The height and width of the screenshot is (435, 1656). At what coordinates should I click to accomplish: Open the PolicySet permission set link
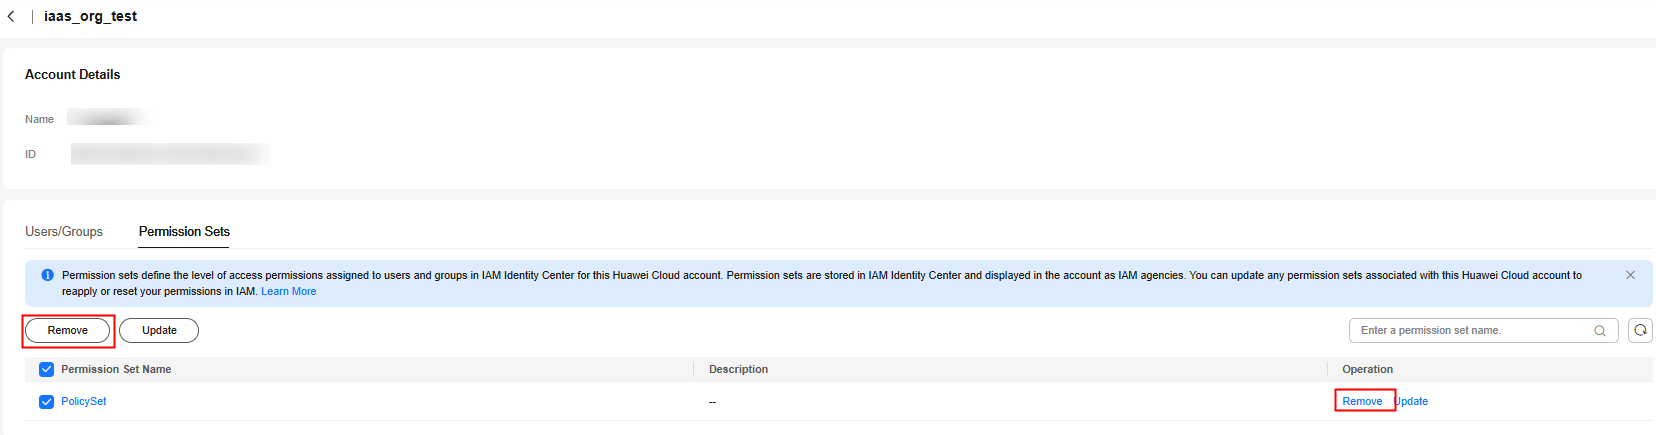(84, 401)
